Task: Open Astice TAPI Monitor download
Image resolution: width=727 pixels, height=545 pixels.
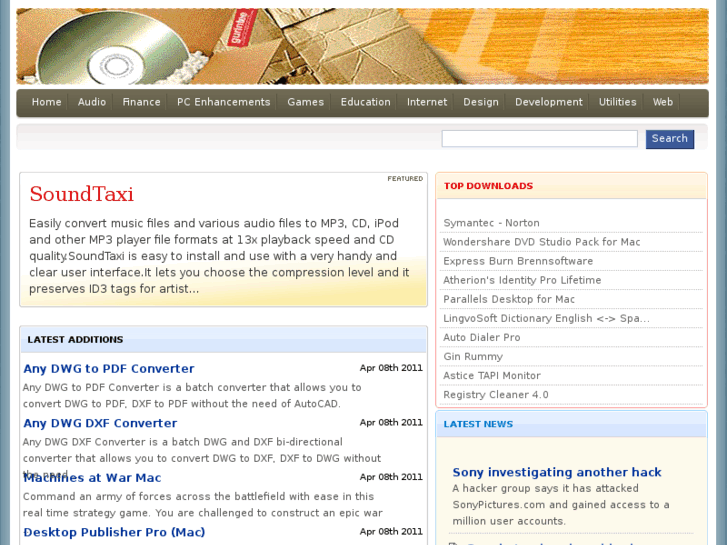Action: click(492, 376)
